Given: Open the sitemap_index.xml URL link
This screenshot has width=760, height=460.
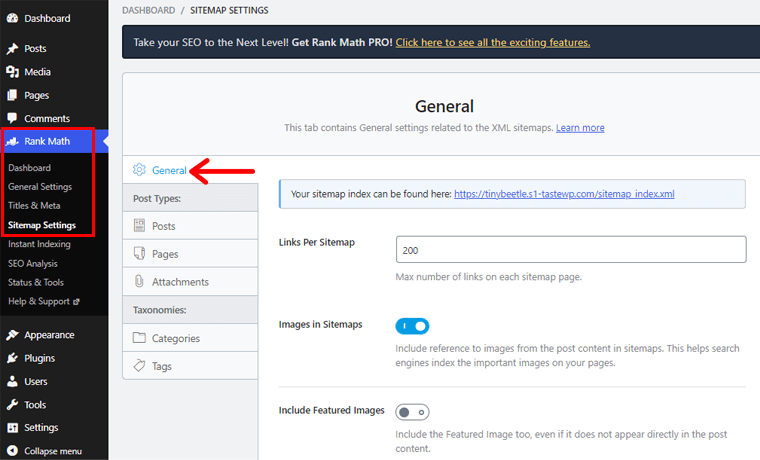Looking at the screenshot, I should pyautogui.click(x=564, y=194).
